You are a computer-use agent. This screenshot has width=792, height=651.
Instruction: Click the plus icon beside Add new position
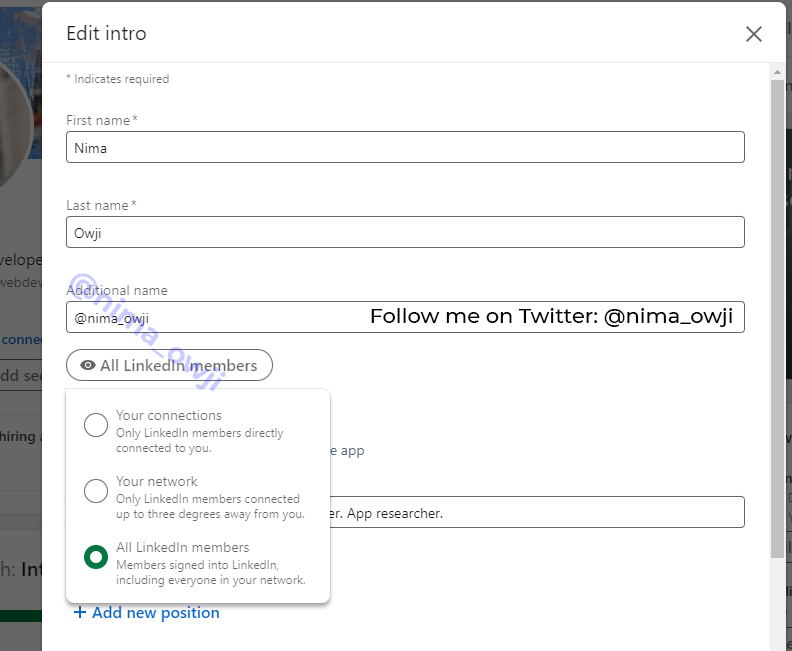point(80,613)
